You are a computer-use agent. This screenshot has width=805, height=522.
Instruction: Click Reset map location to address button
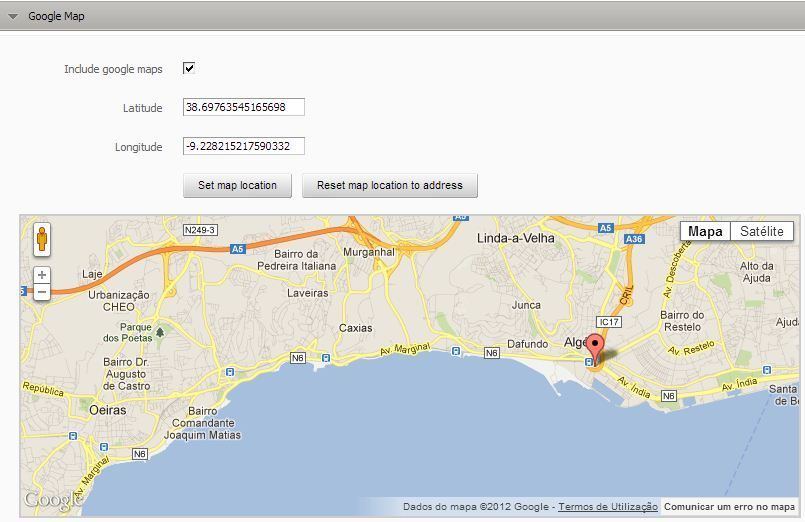[x=390, y=185]
